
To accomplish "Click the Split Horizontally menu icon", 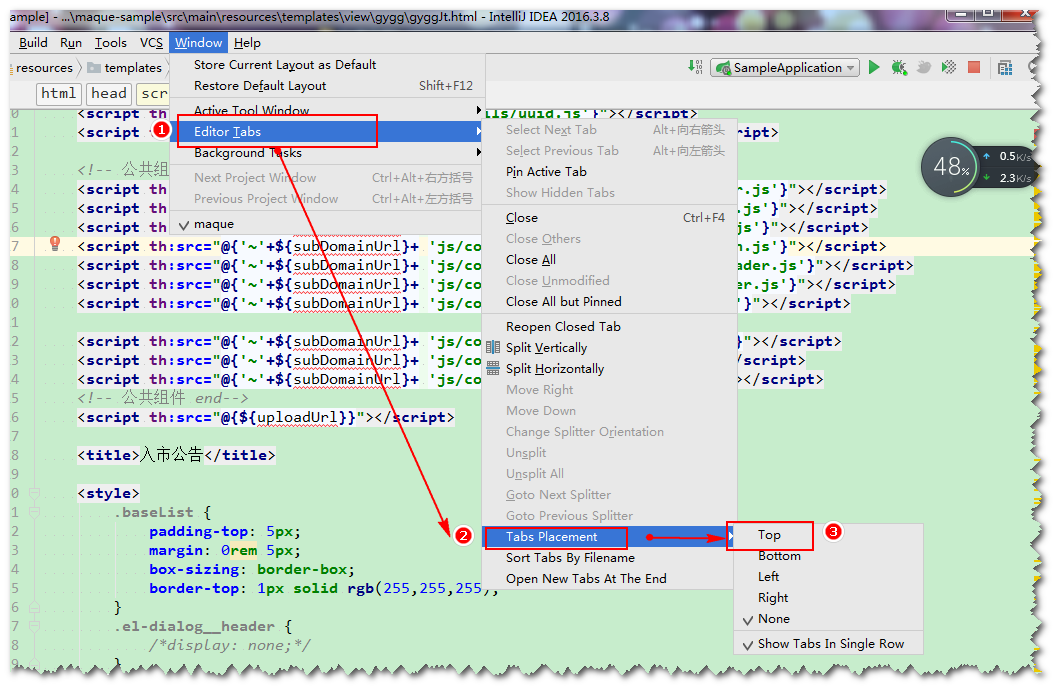I will [x=493, y=369].
